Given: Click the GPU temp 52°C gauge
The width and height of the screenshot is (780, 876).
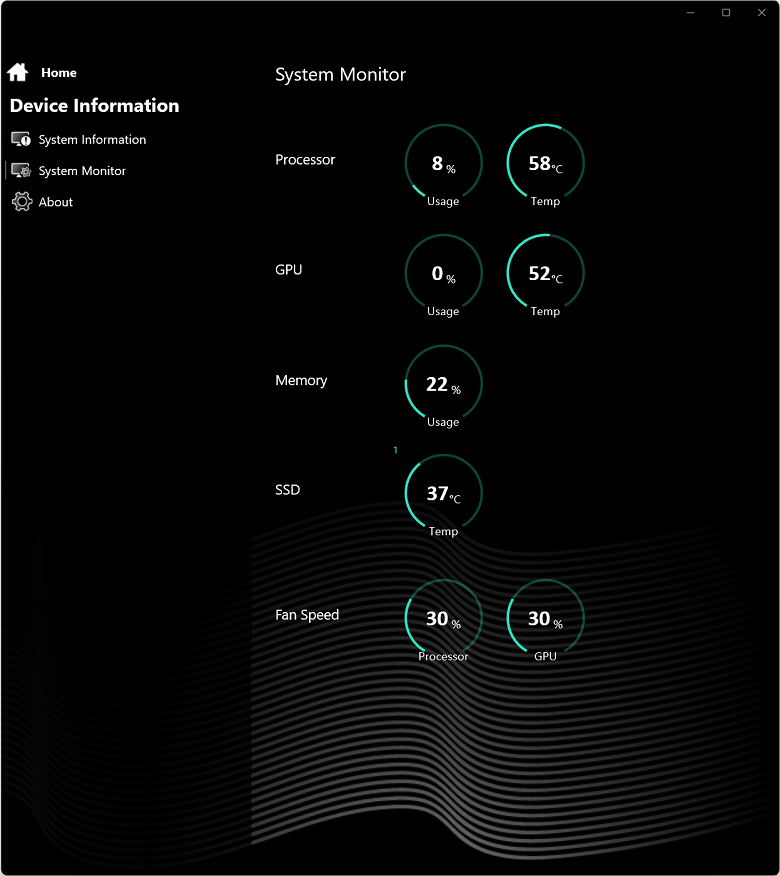Looking at the screenshot, I should tap(545, 273).
